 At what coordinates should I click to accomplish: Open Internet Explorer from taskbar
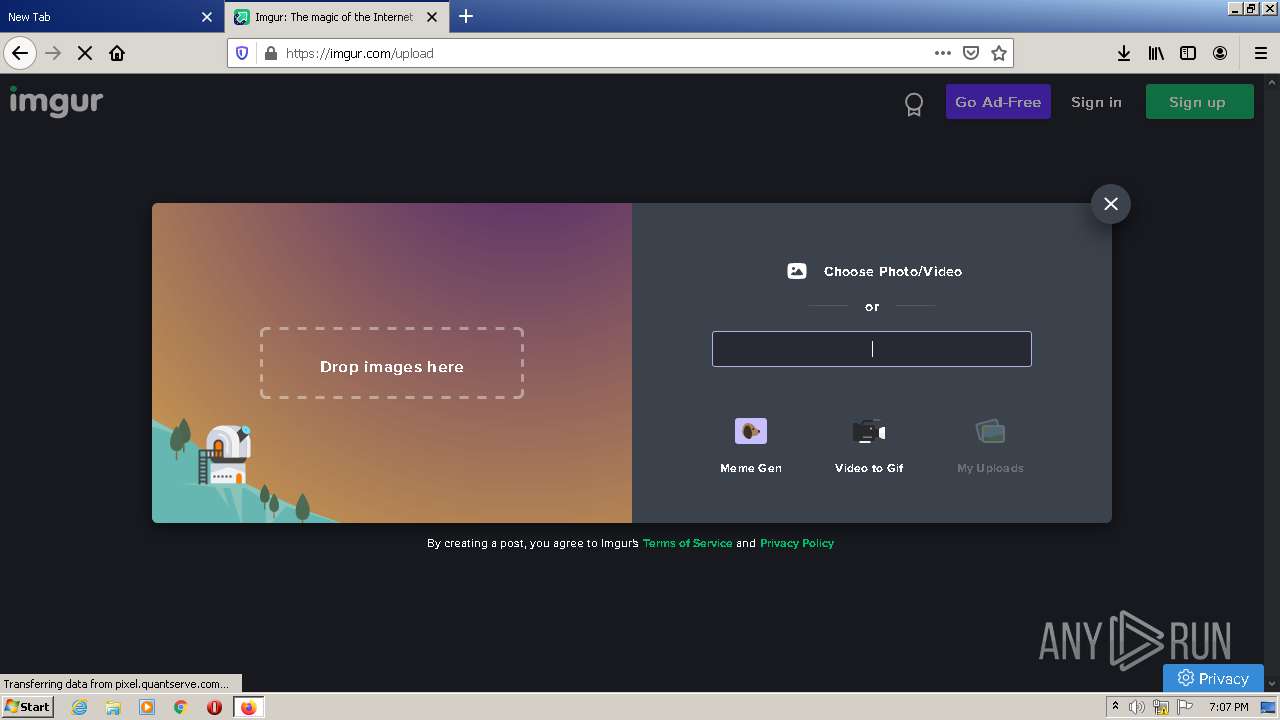(x=79, y=707)
